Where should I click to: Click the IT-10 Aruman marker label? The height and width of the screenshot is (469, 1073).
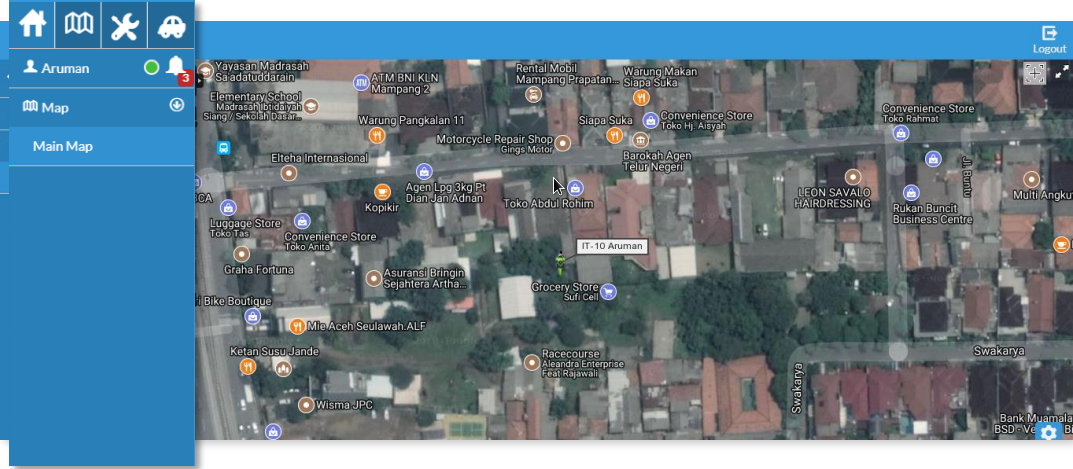[x=612, y=246]
